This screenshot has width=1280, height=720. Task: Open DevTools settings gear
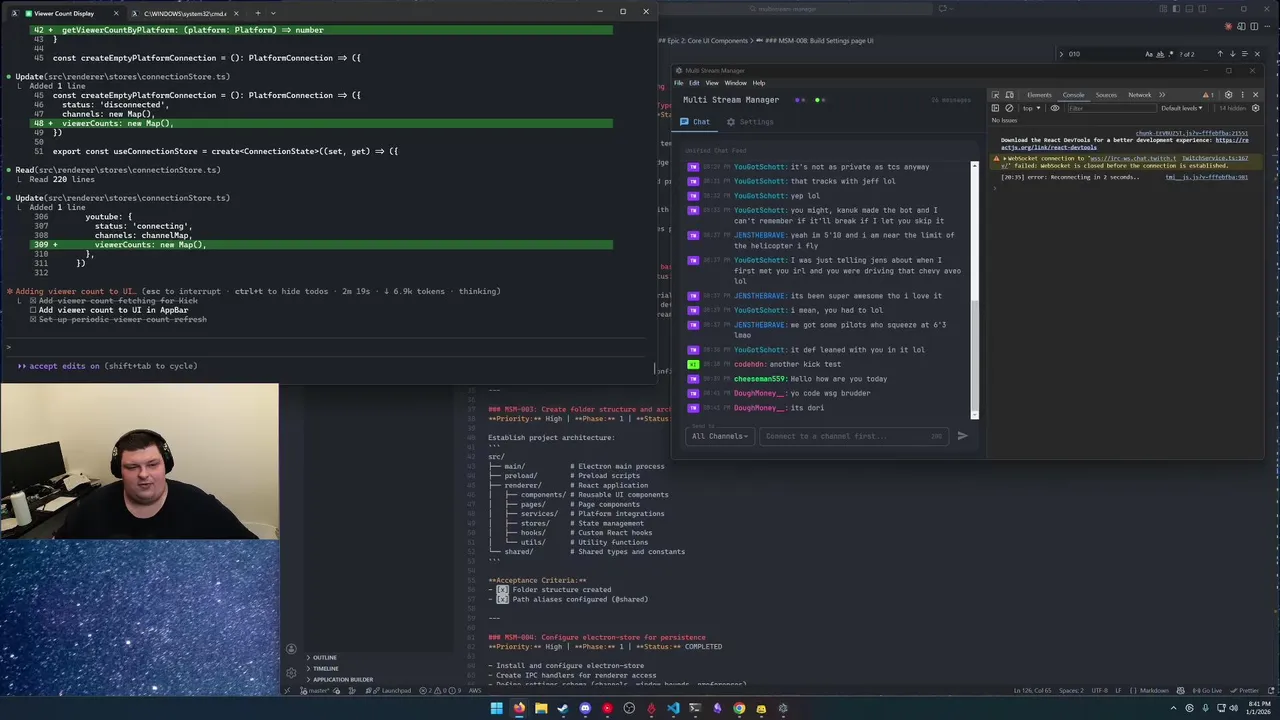[1228, 95]
